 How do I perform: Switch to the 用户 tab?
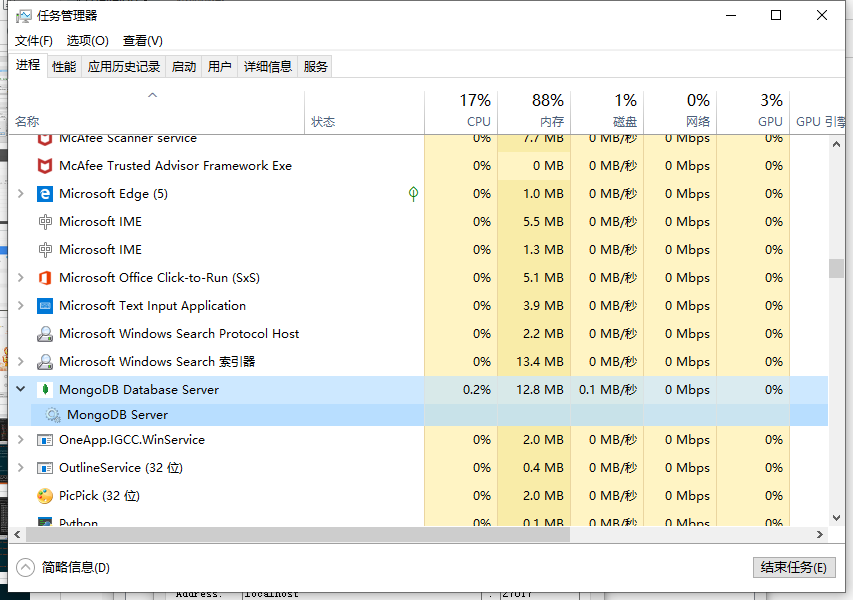pos(219,66)
